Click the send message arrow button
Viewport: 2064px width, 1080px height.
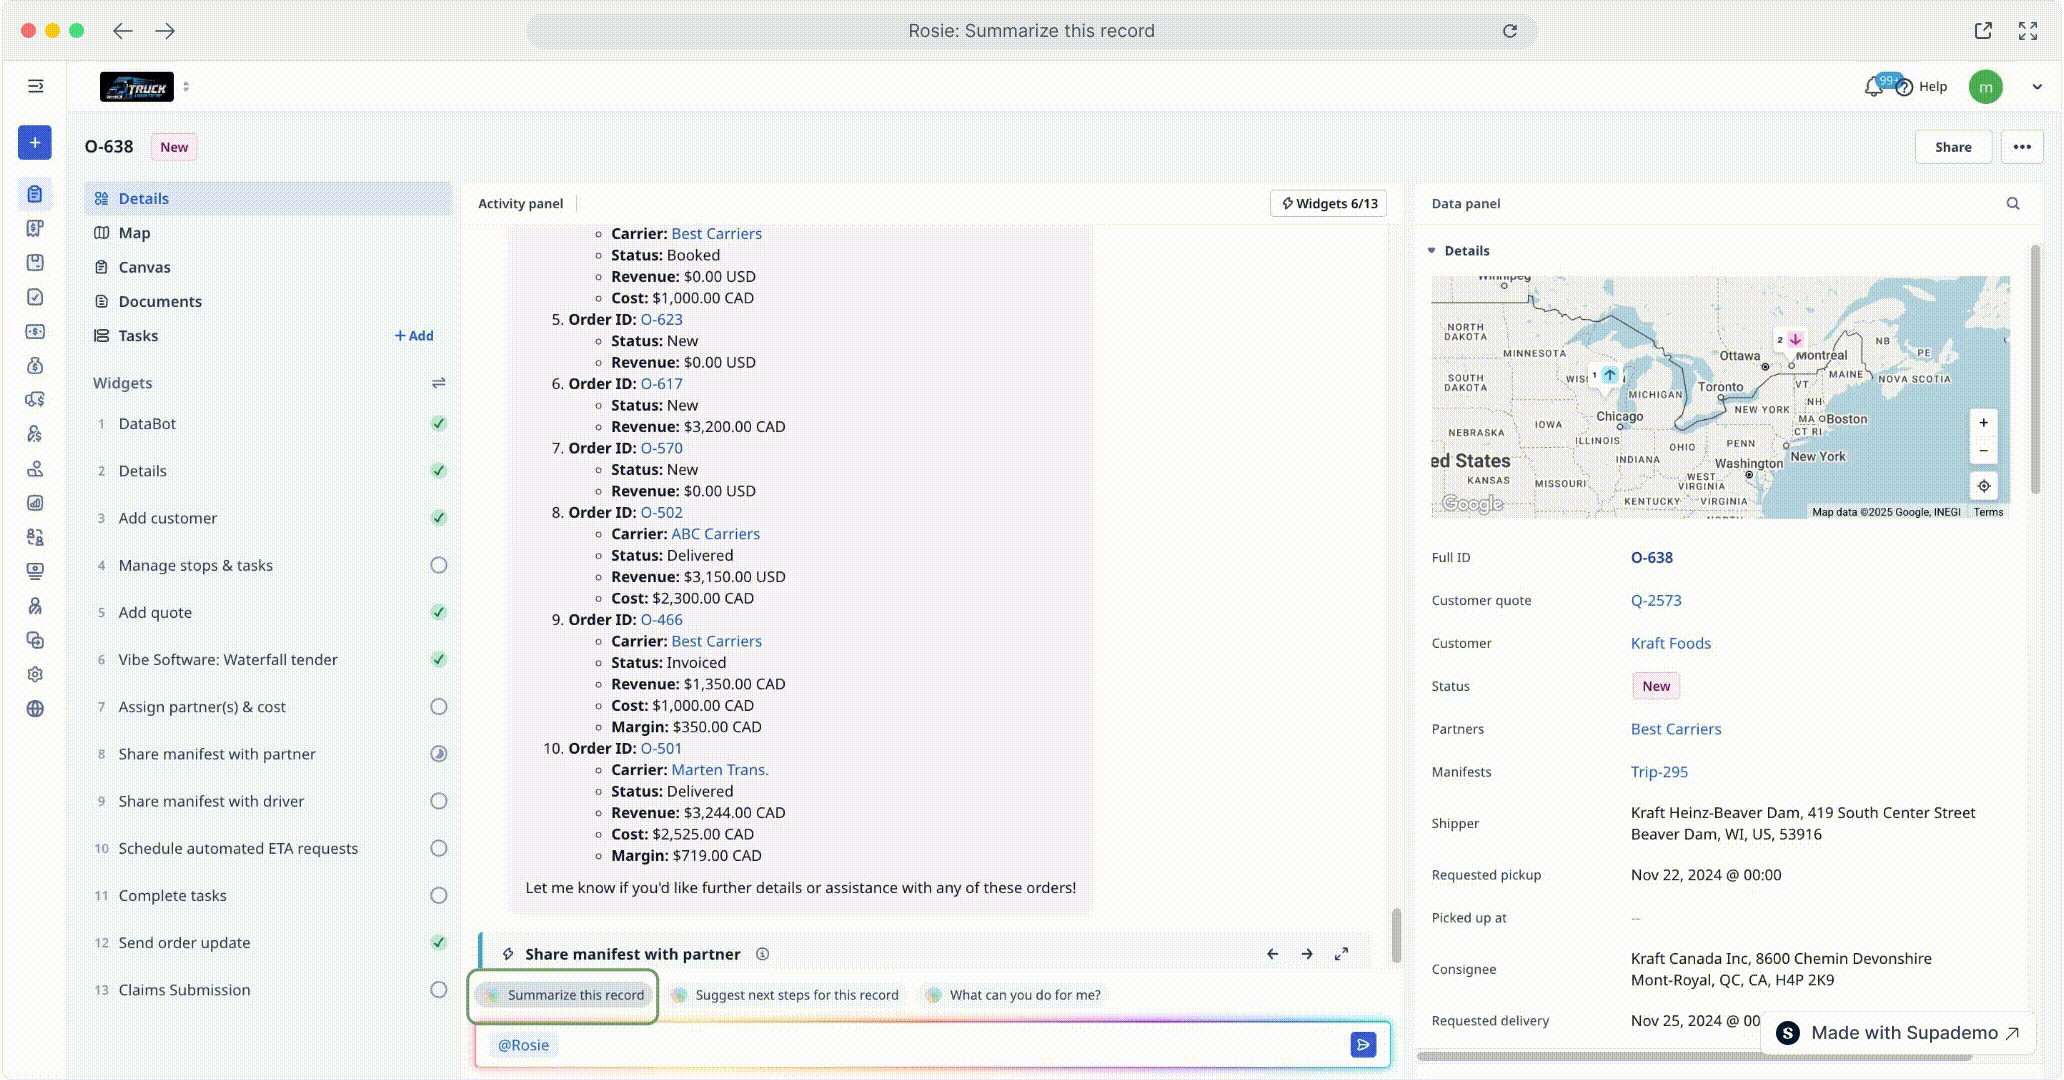1362,1045
